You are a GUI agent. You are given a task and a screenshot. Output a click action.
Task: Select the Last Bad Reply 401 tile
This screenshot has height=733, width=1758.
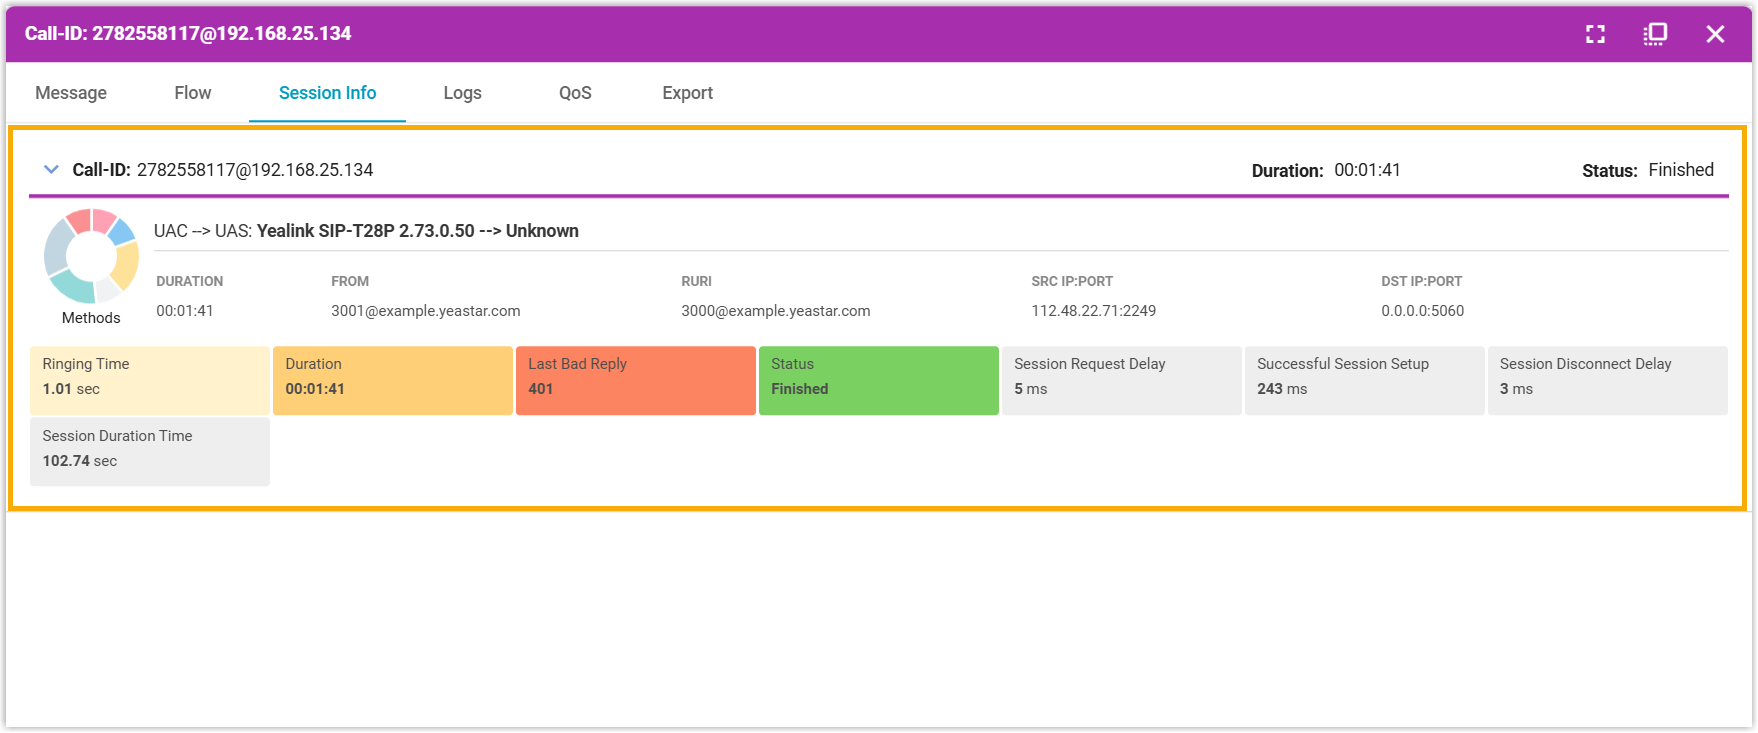coord(635,380)
